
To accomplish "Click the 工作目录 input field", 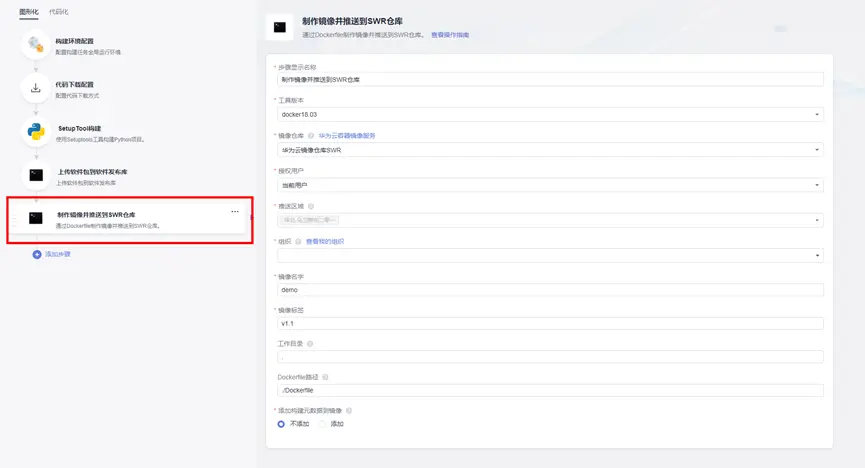I will 550,357.
